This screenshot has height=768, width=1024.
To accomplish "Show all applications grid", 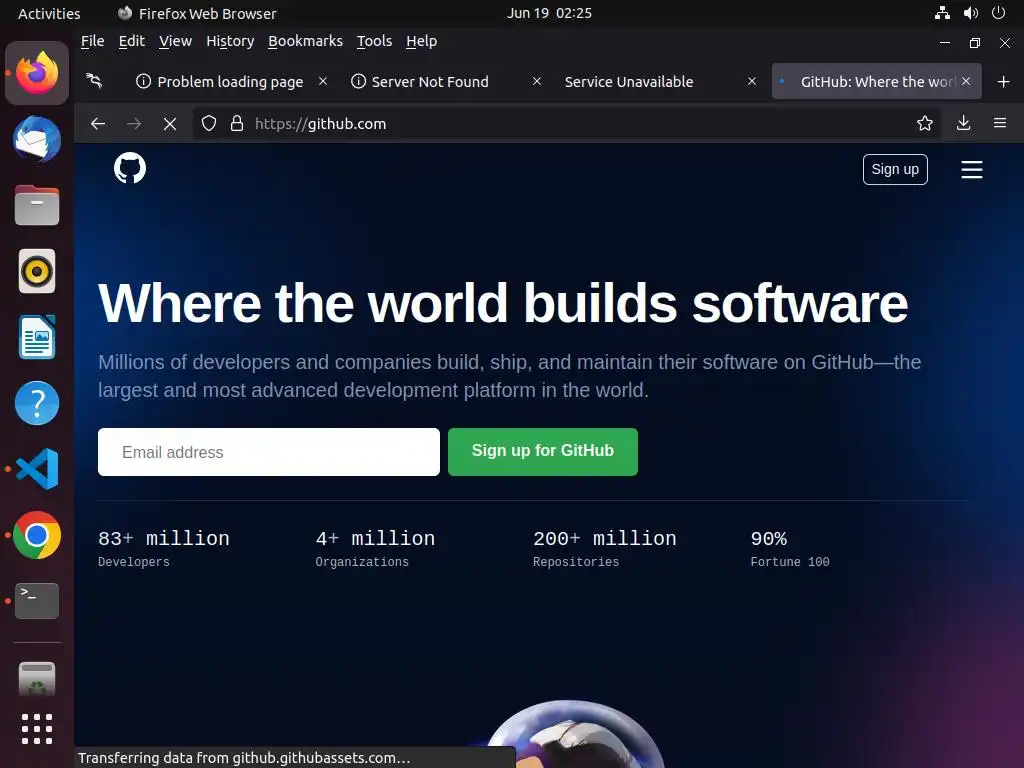I will (37, 729).
